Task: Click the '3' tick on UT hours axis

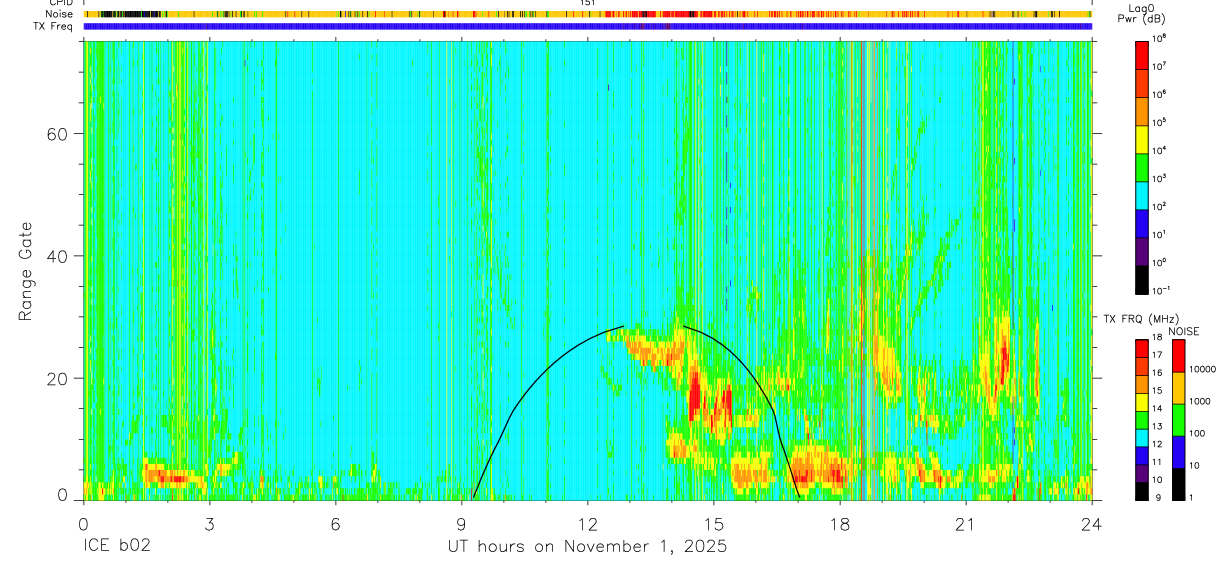Action: point(209,524)
